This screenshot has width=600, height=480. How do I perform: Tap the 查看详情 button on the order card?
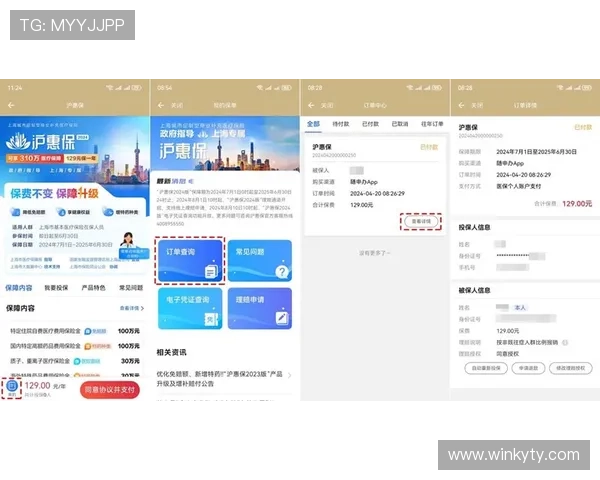click(x=421, y=222)
